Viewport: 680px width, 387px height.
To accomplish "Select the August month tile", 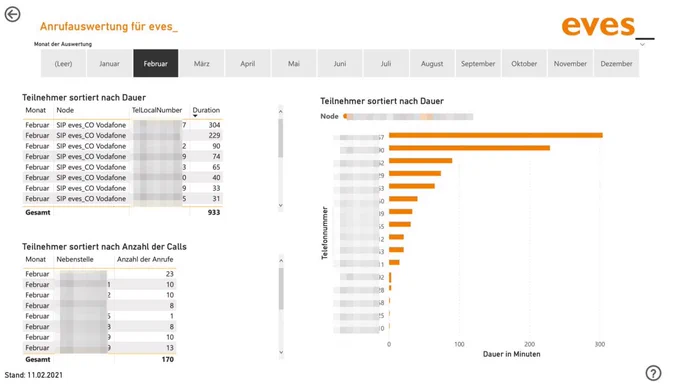I will 432,63.
